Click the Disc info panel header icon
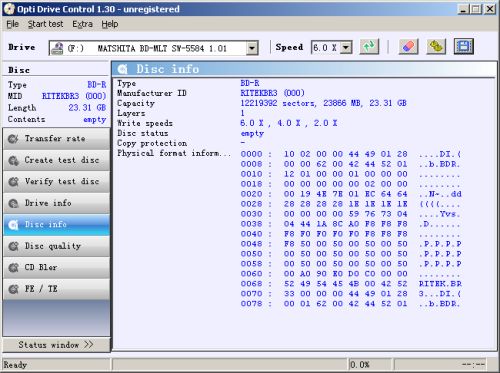Screen dimensions: 500x373 tap(122, 69)
